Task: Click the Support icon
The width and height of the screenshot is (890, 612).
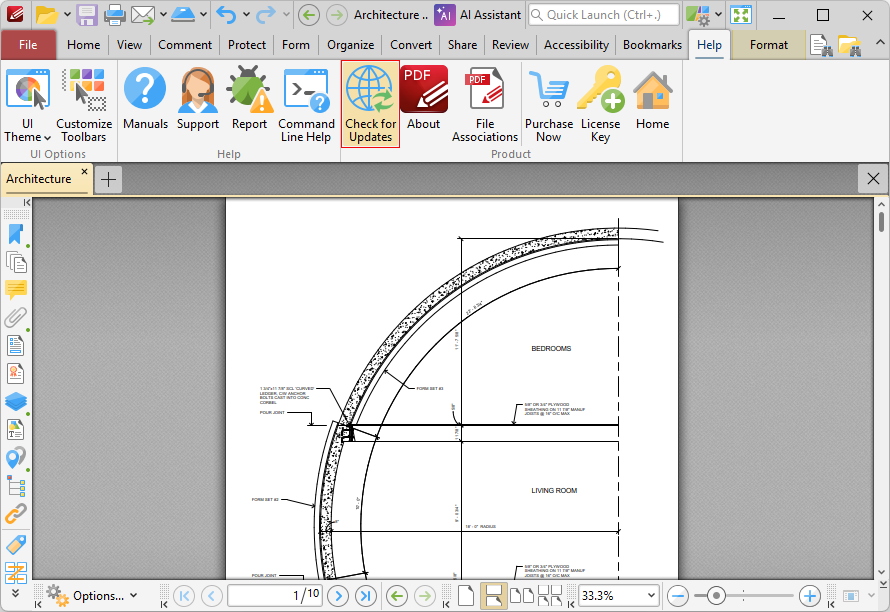Action: [x=198, y=99]
